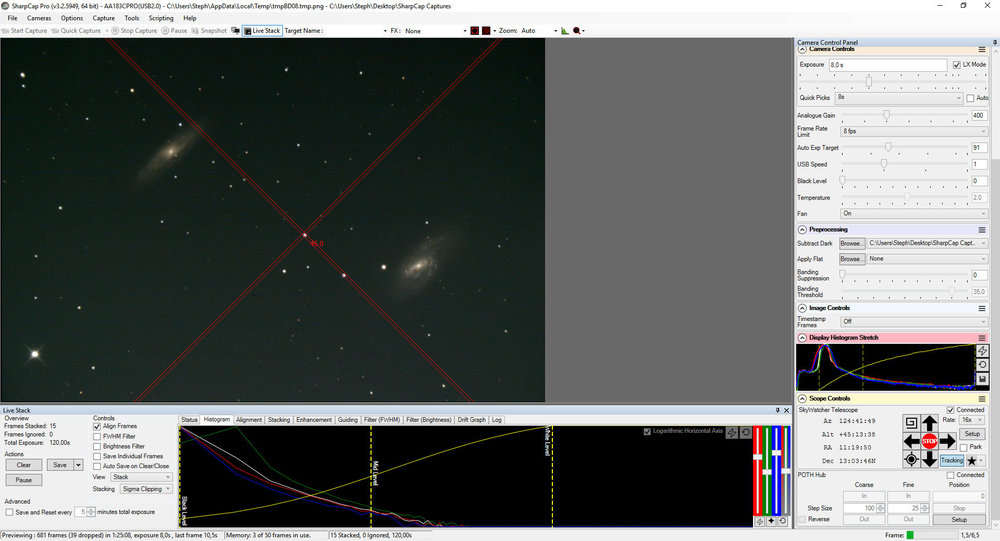Click the Clear button in Live Stack
Screen dimensions: 1000x541
(x=24, y=465)
